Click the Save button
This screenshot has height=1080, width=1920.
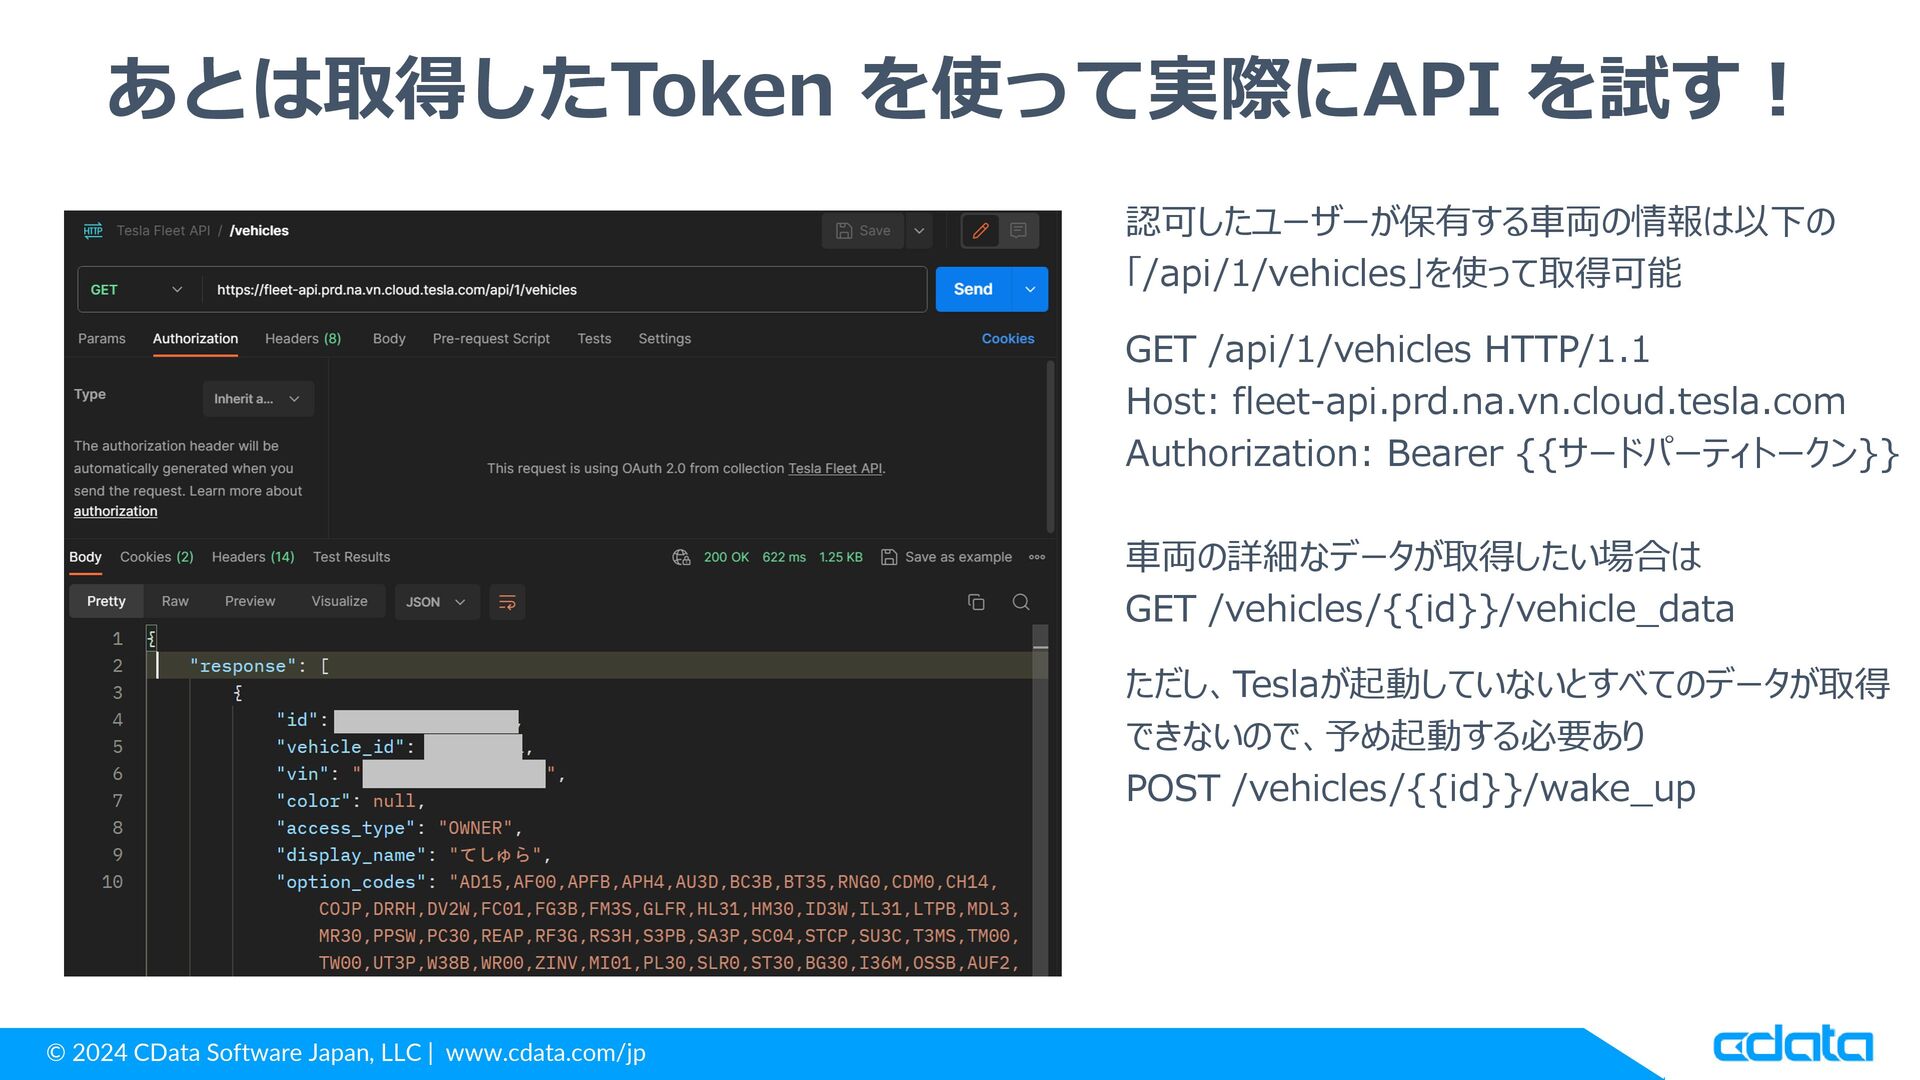863,231
